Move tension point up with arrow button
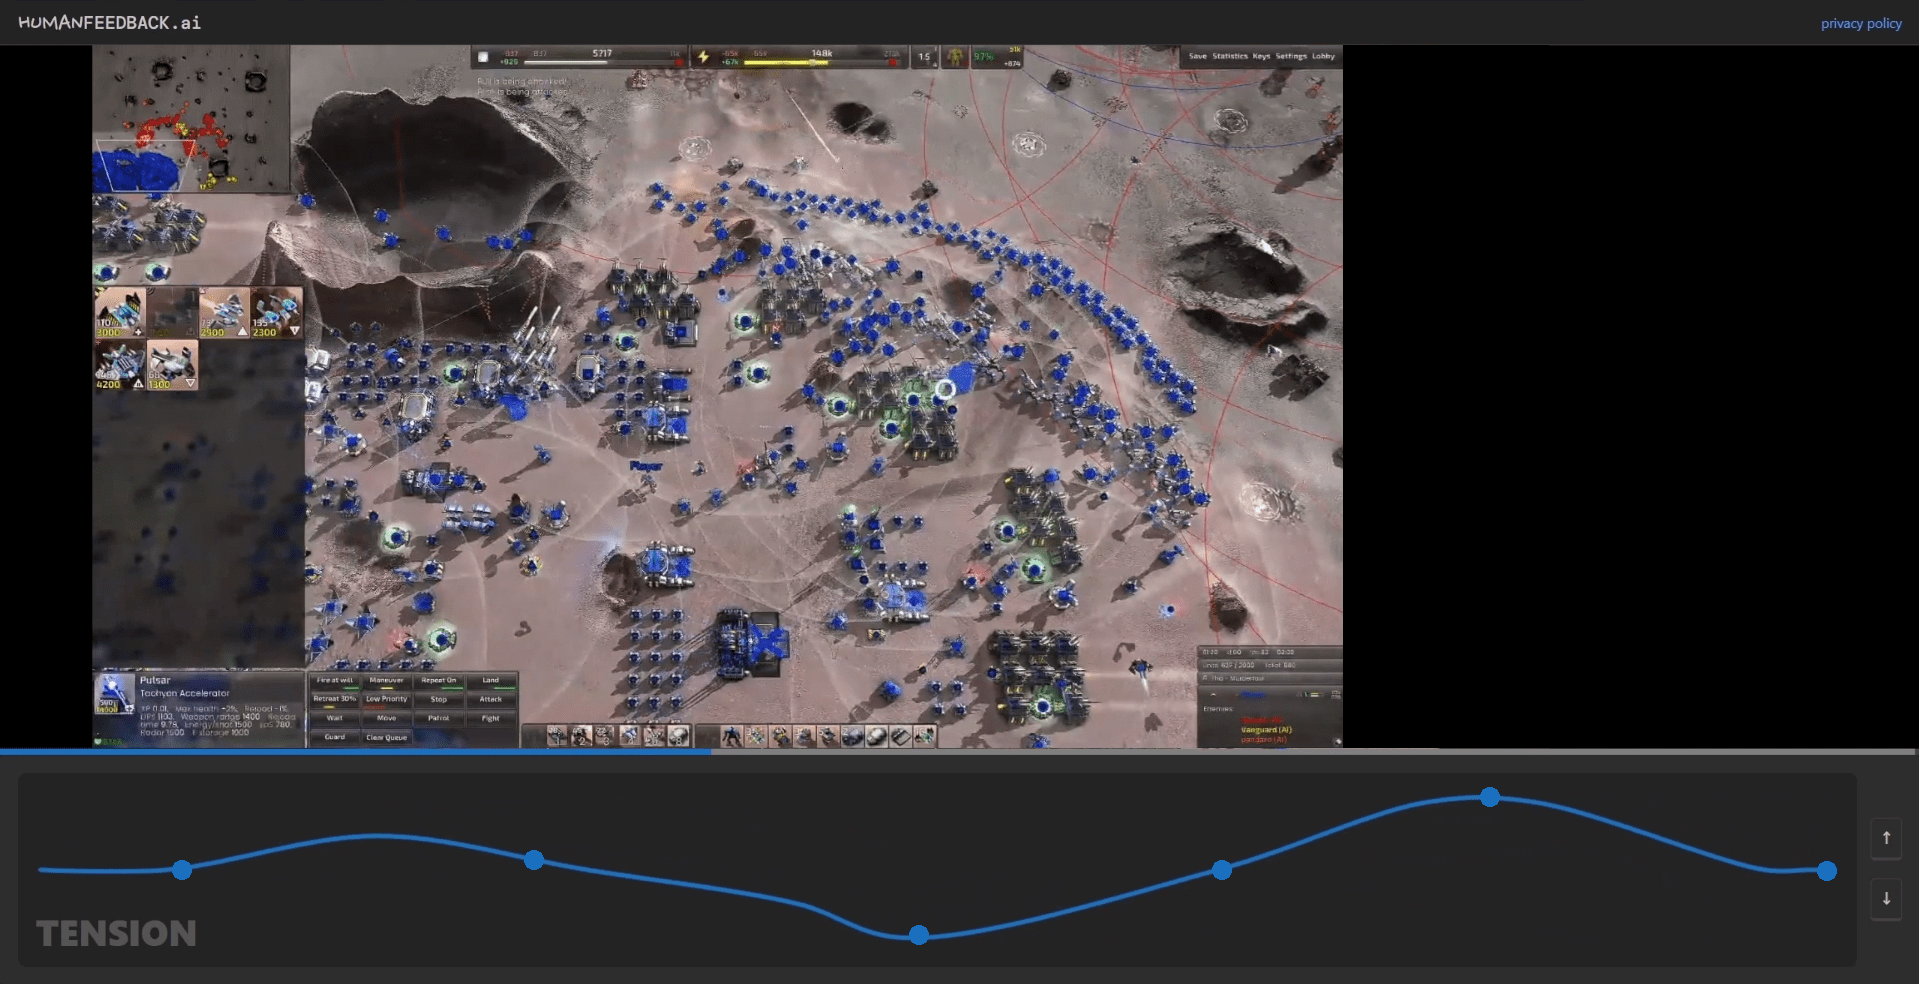The width and height of the screenshot is (1919, 984). 1886,838
